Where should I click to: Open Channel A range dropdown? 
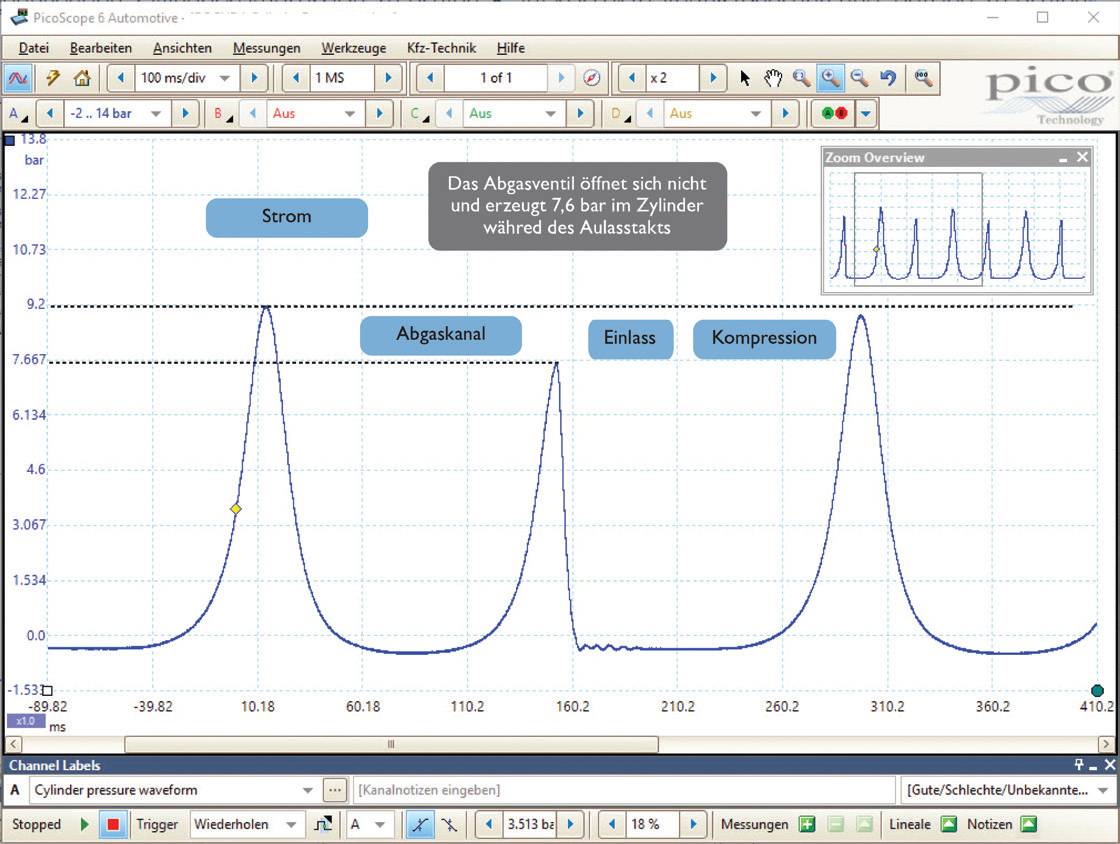[155, 114]
